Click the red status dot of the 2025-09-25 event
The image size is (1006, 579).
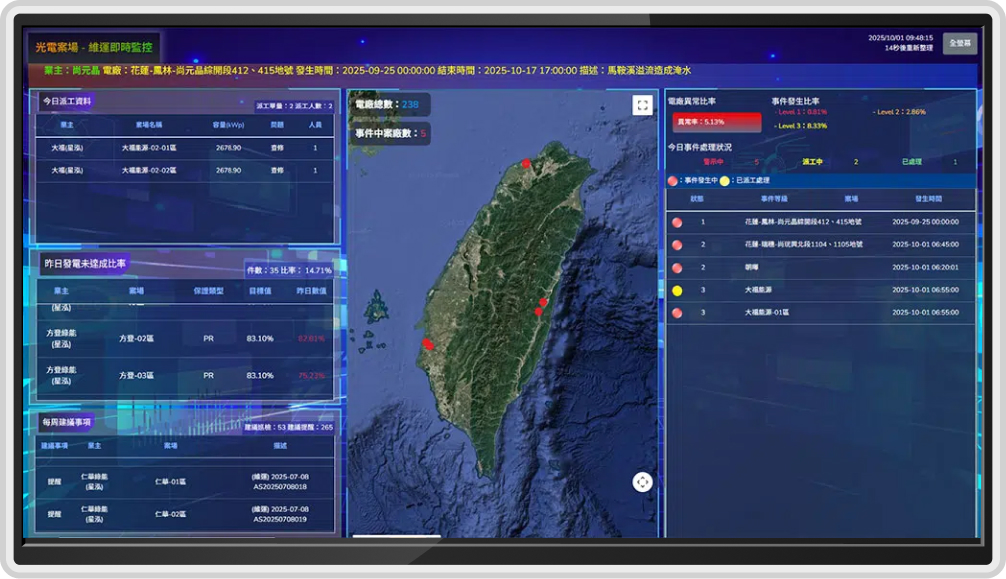pos(677,222)
